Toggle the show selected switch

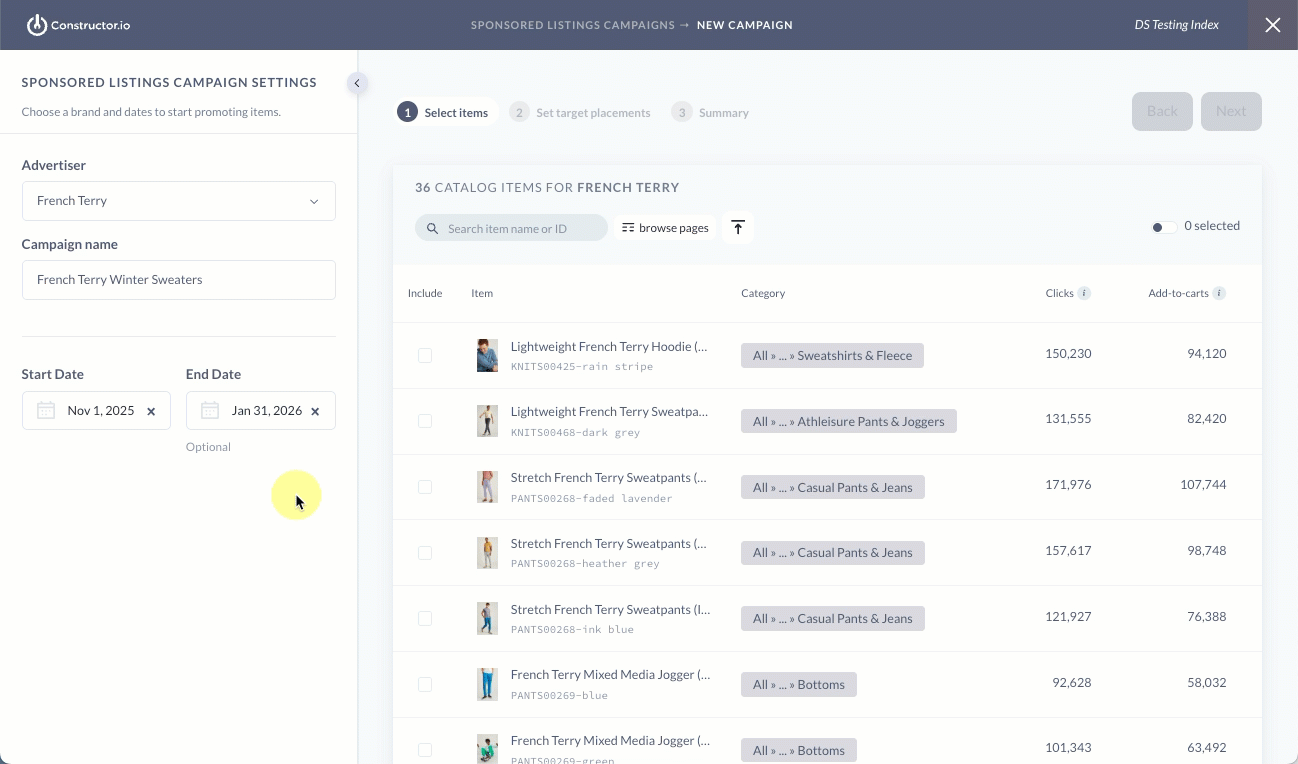1164,227
